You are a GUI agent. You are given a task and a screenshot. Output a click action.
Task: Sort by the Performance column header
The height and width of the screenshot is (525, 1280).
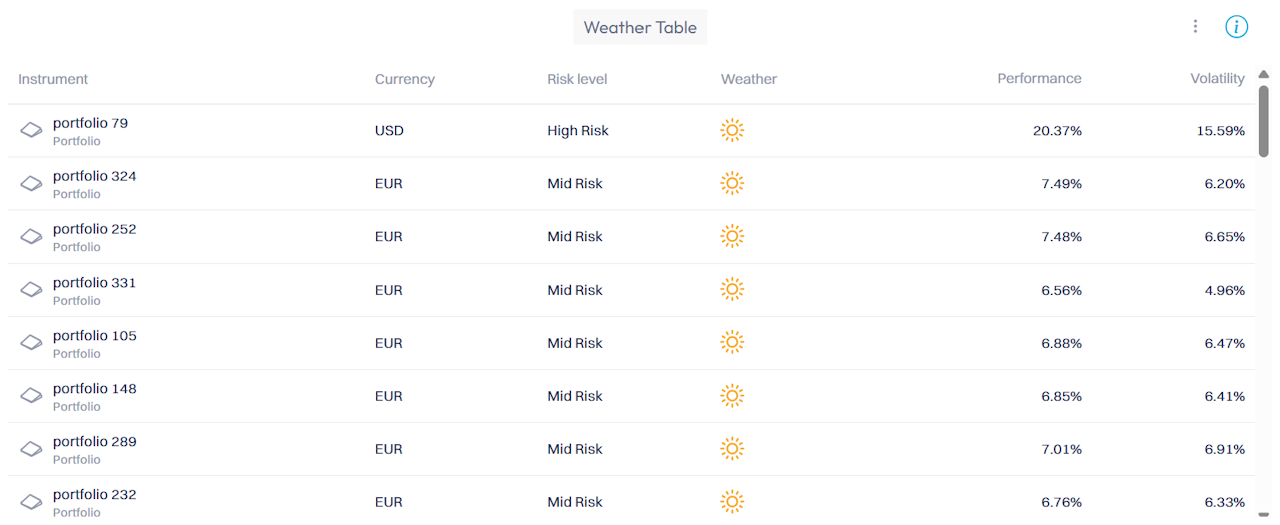[1039, 78]
